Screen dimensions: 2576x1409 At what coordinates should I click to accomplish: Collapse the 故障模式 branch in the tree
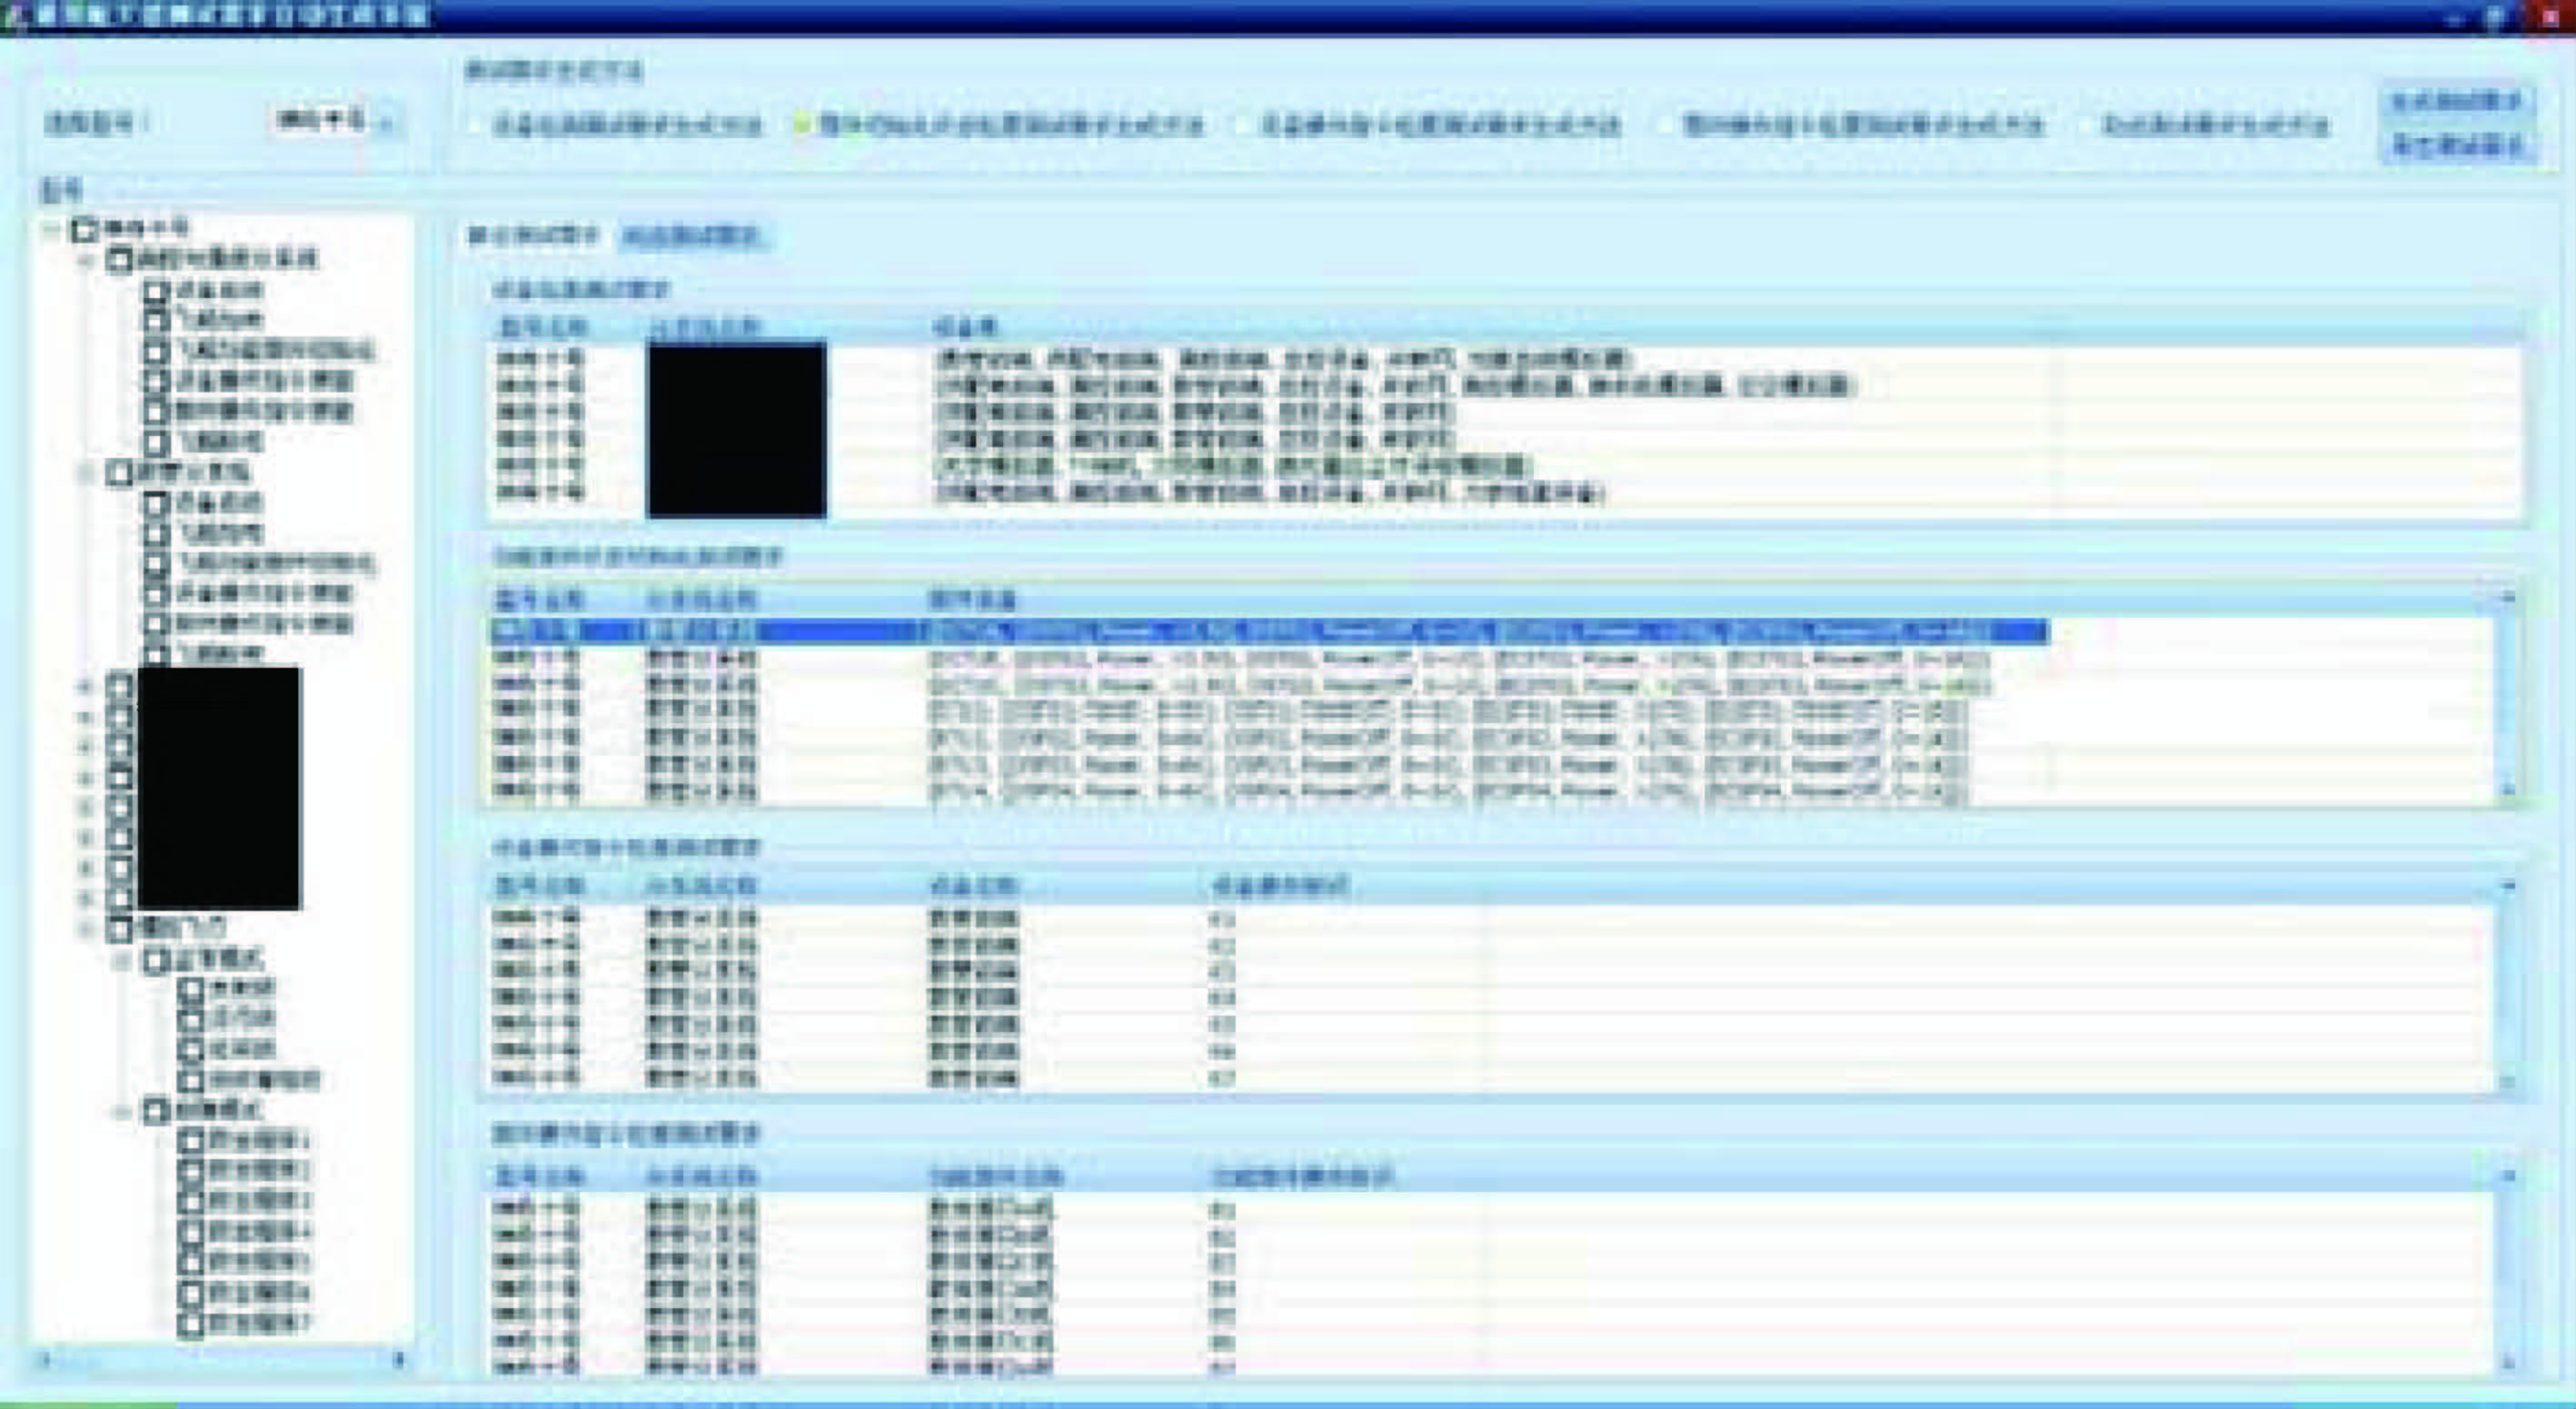click(122, 1111)
